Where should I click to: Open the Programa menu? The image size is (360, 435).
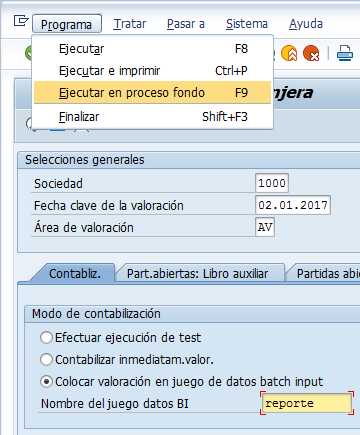67,24
